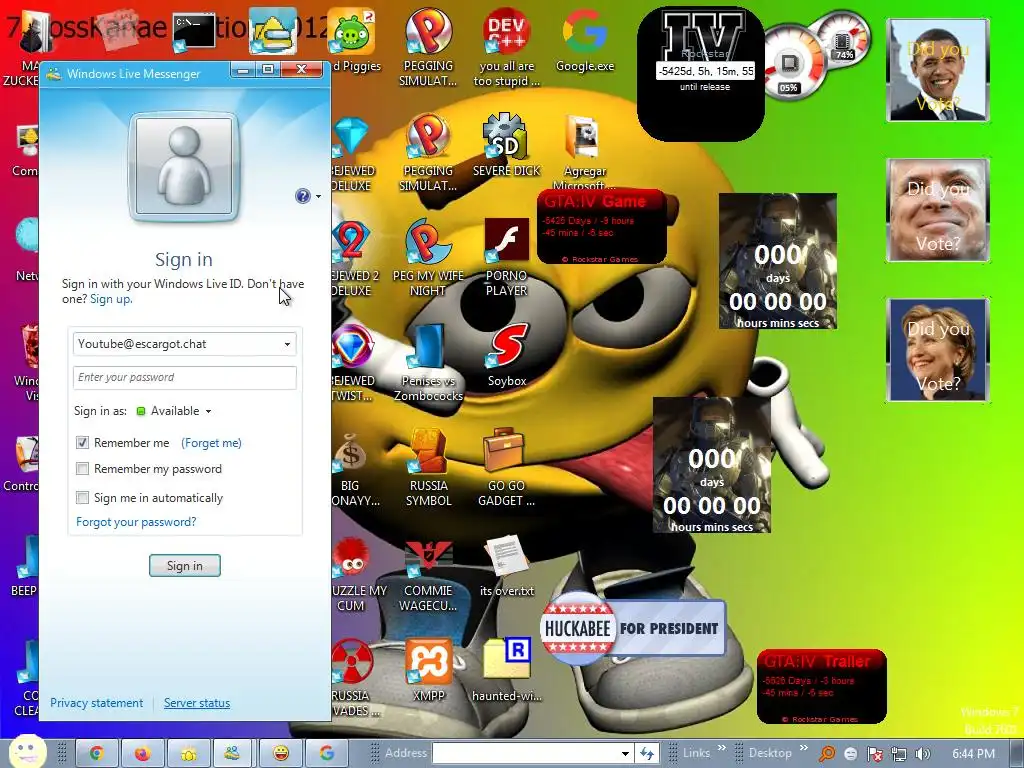
Task: Open the RUSSIA SYMBOL desktop icon
Action: (x=428, y=467)
